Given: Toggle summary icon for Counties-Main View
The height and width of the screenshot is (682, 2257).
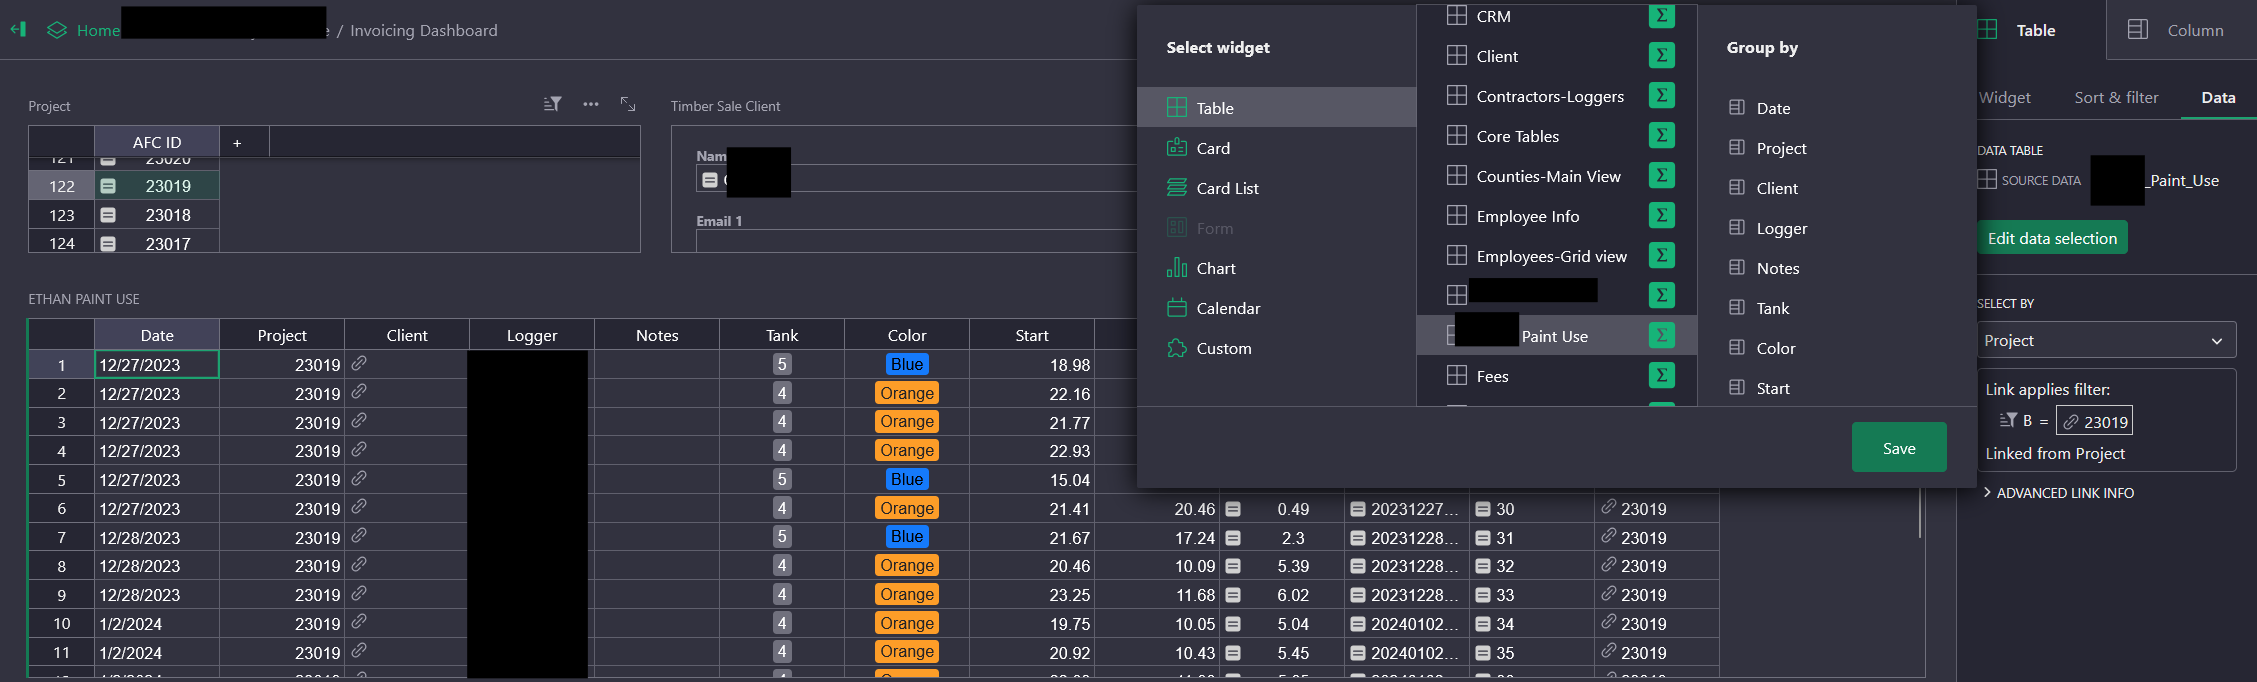Looking at the screenshot, I should [1661, 176].
